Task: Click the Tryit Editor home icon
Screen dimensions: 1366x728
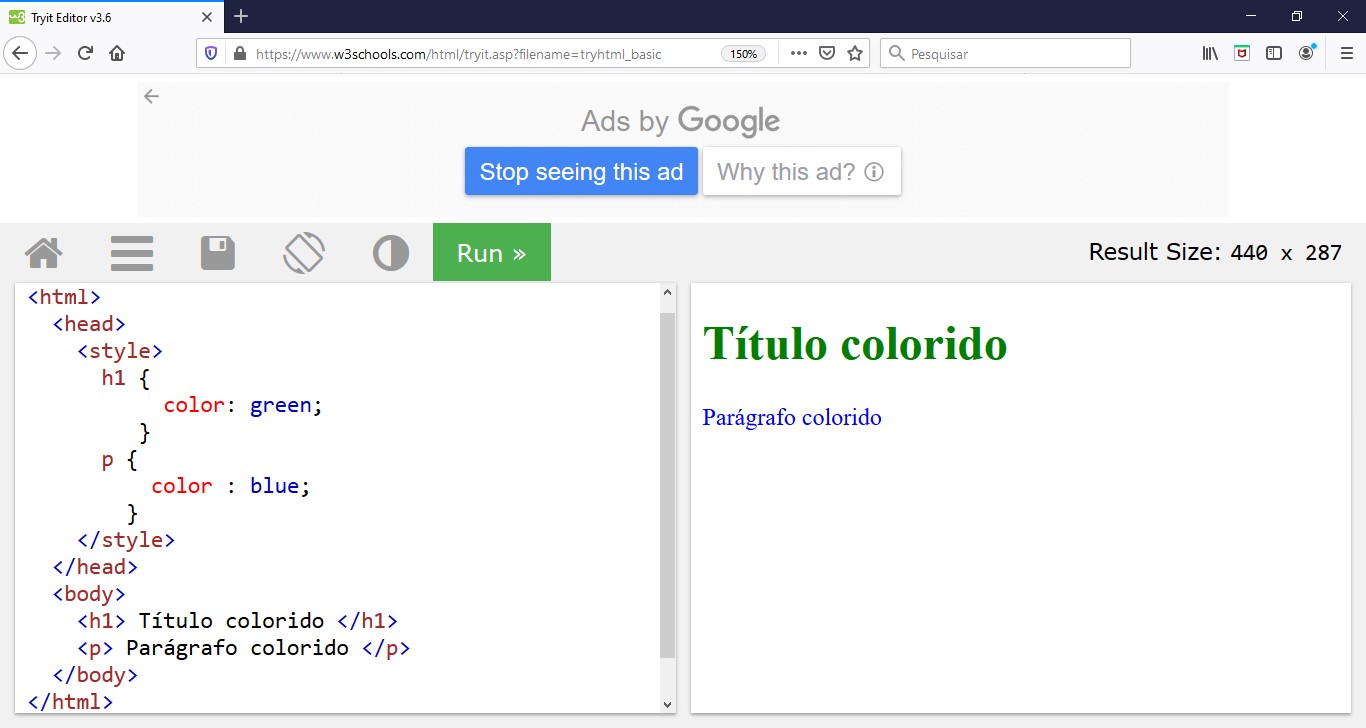Action: [44, 252]
